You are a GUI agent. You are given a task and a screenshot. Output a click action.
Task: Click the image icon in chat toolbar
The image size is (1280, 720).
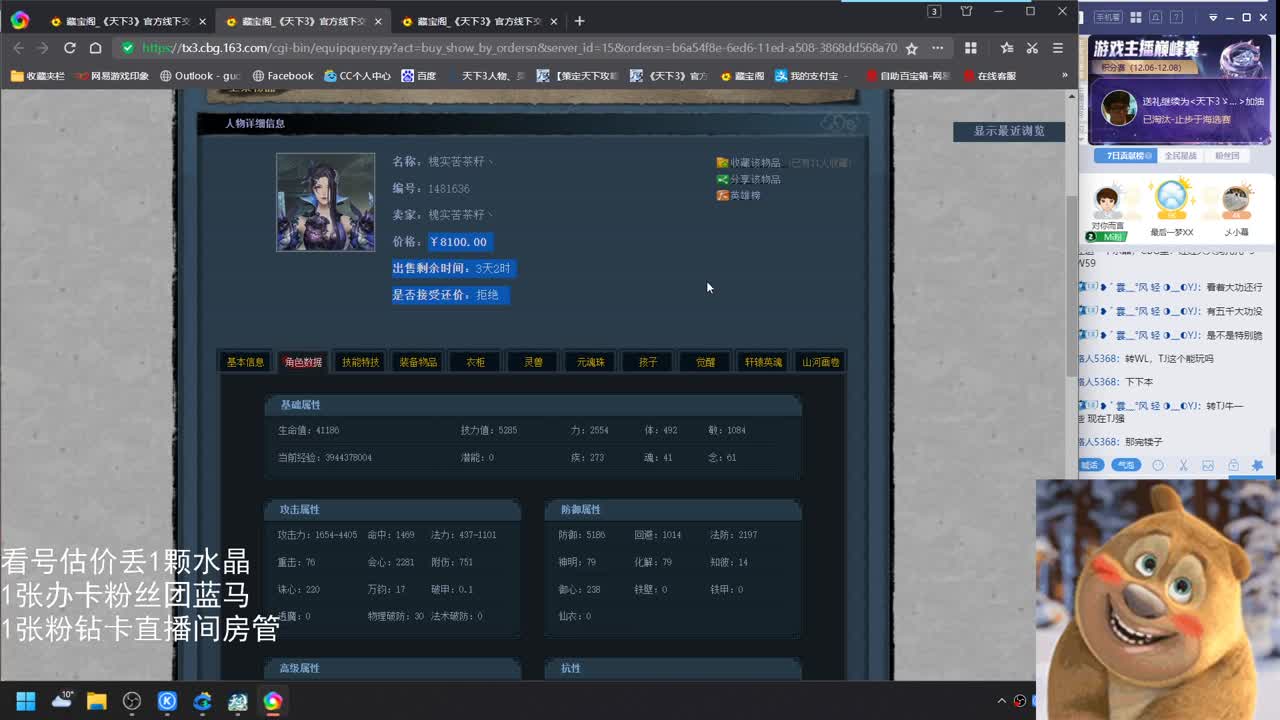coord(1208,465)
